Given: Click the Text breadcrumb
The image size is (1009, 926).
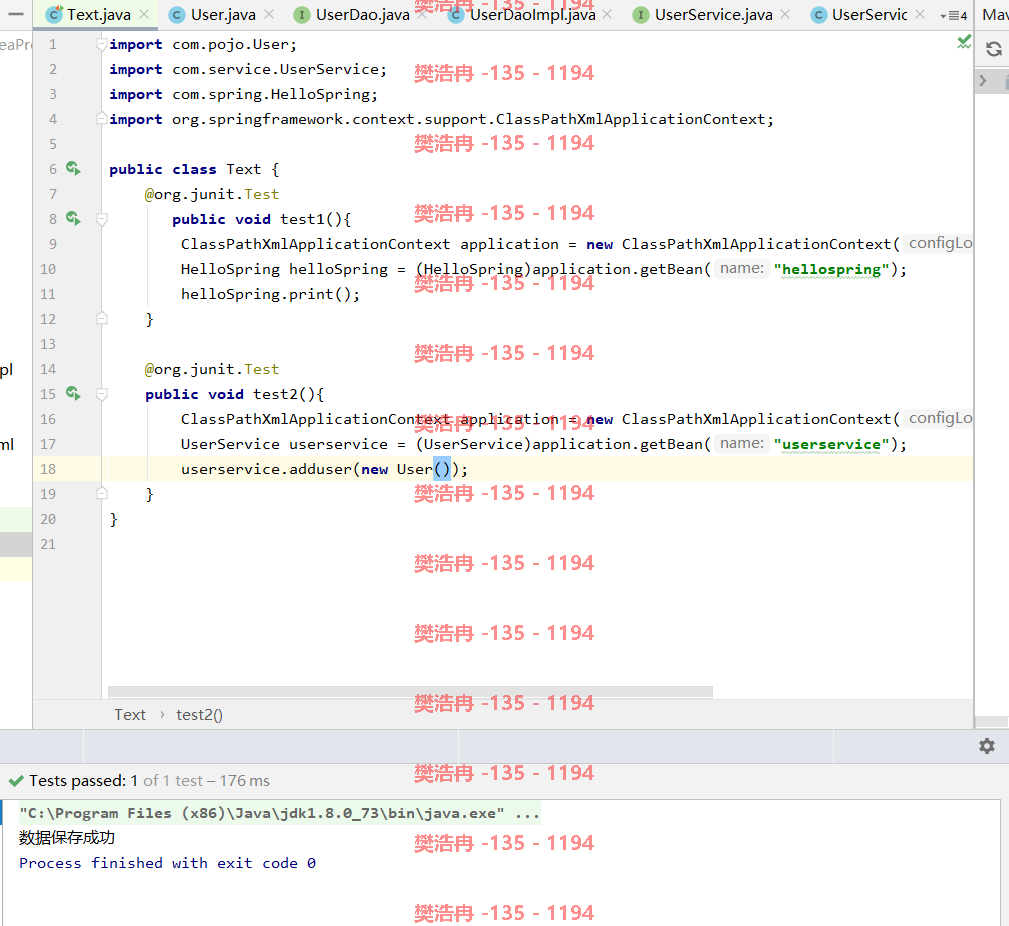Looking at the screenshot, I should [130, 714].
